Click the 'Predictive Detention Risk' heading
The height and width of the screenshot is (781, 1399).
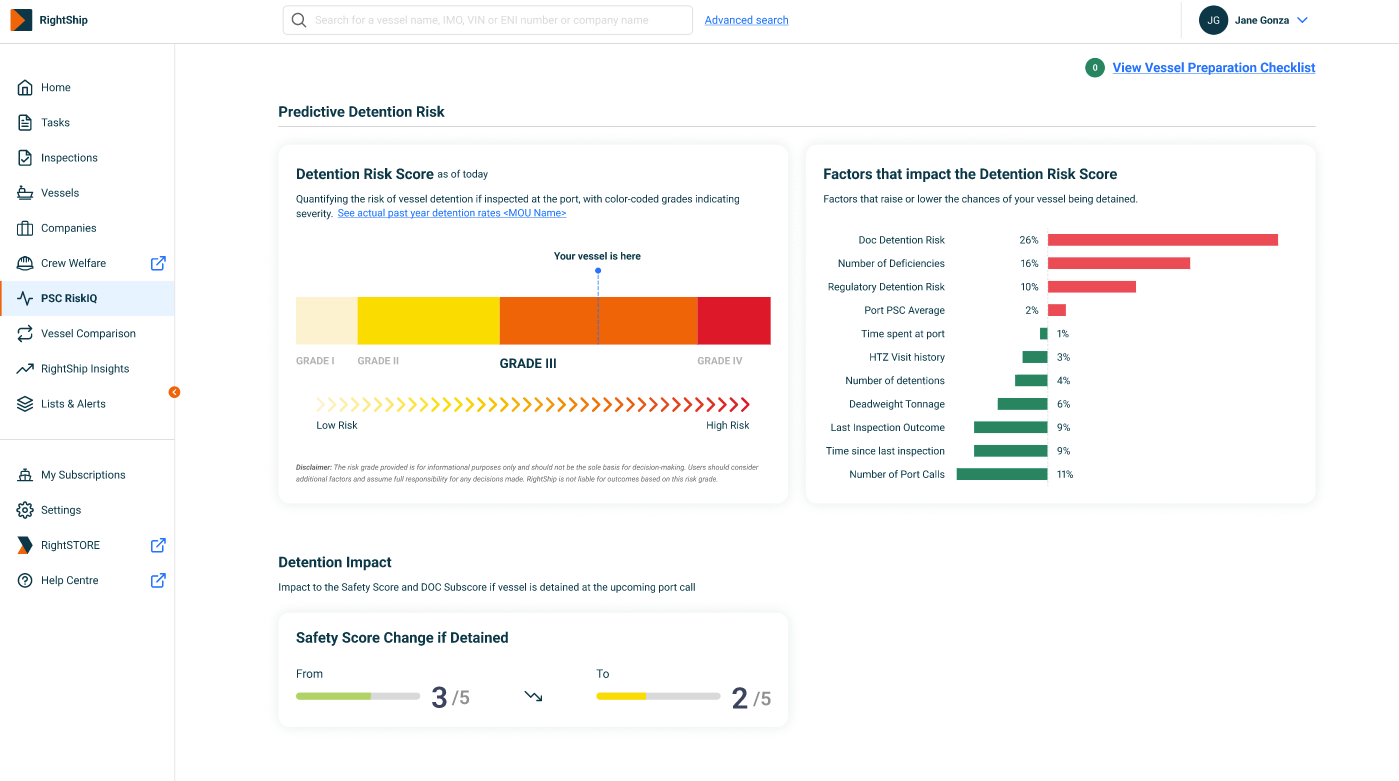(x=361, y=112)
